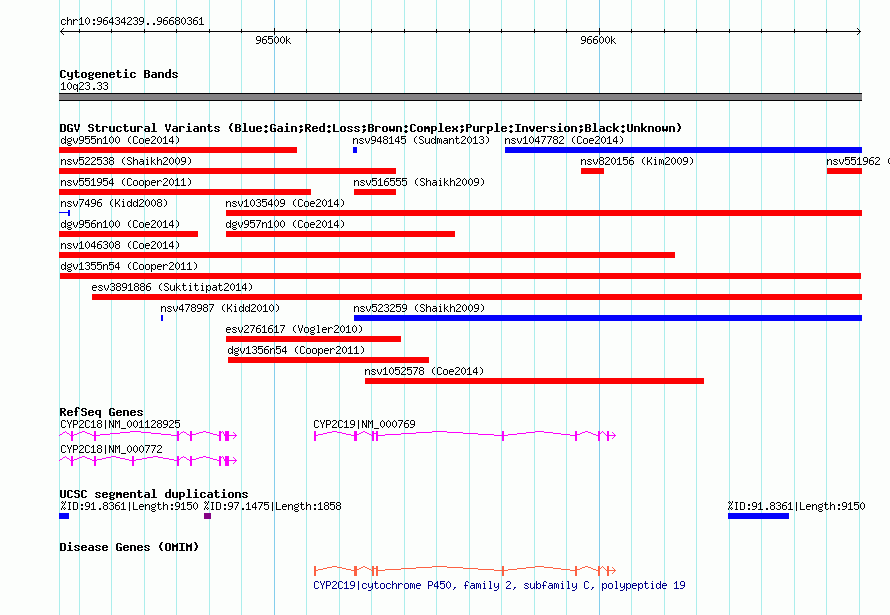Select the full-width red dgv1355n54 bar
Screen dimensions: 890x615
point(460,276)
